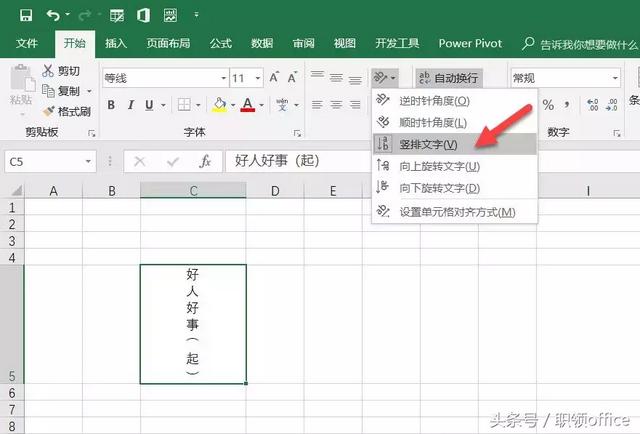Image resolution: width=640 pixels, height=434 pixels.
Task: Click the Paste (粘贴) clipboard icon
Action: (x=22, y=78)
